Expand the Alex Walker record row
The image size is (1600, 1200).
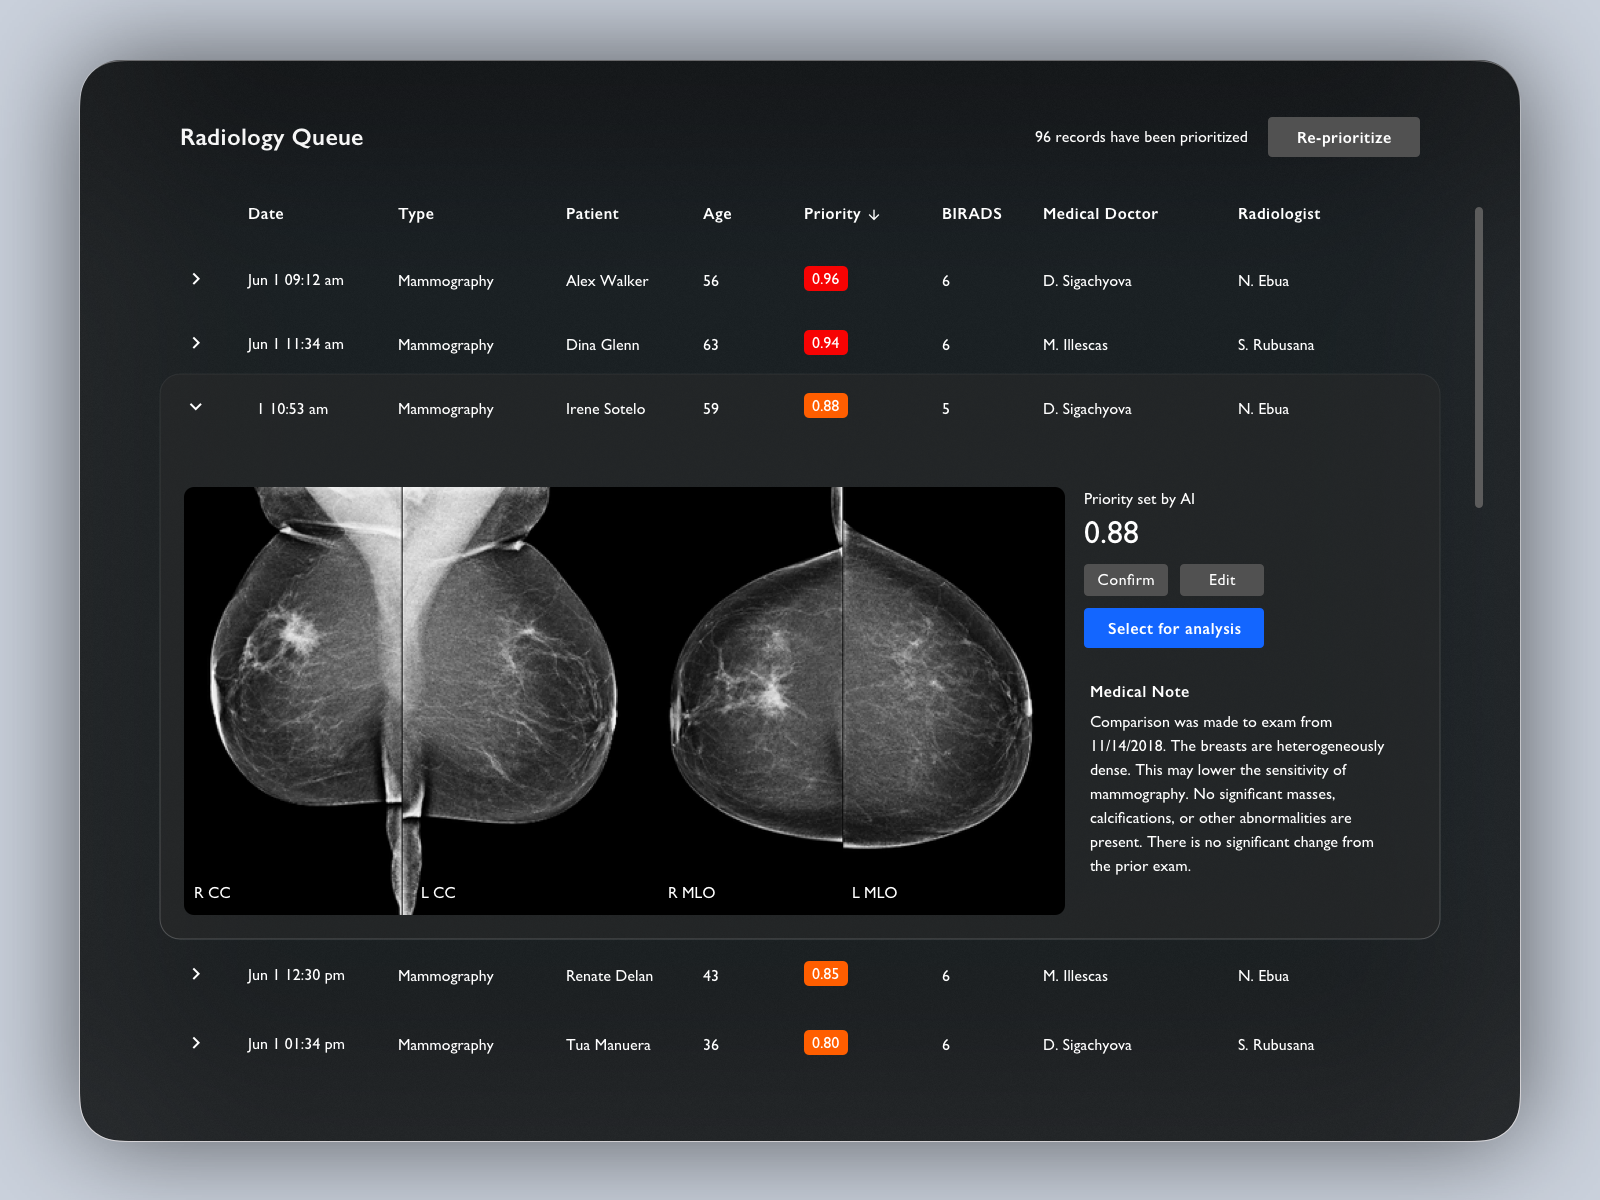pos(196,279)
